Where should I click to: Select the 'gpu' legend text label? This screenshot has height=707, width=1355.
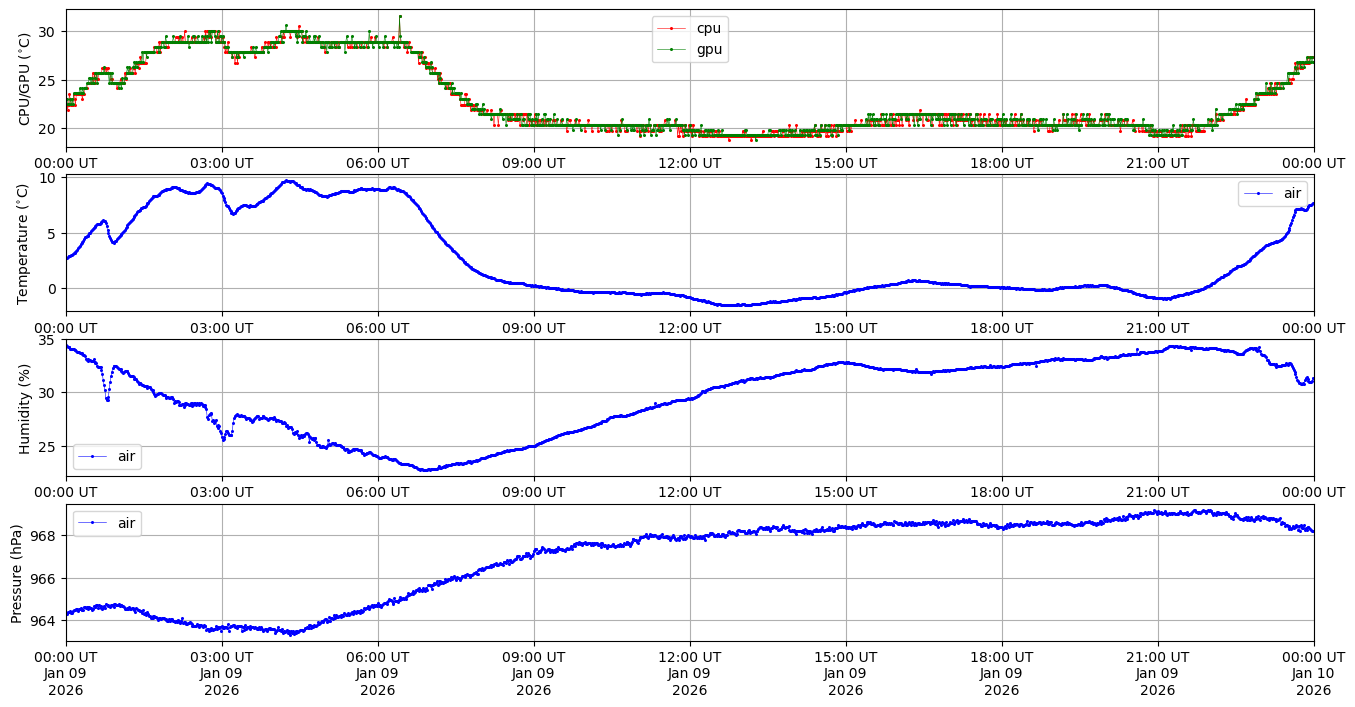[709, 49]
